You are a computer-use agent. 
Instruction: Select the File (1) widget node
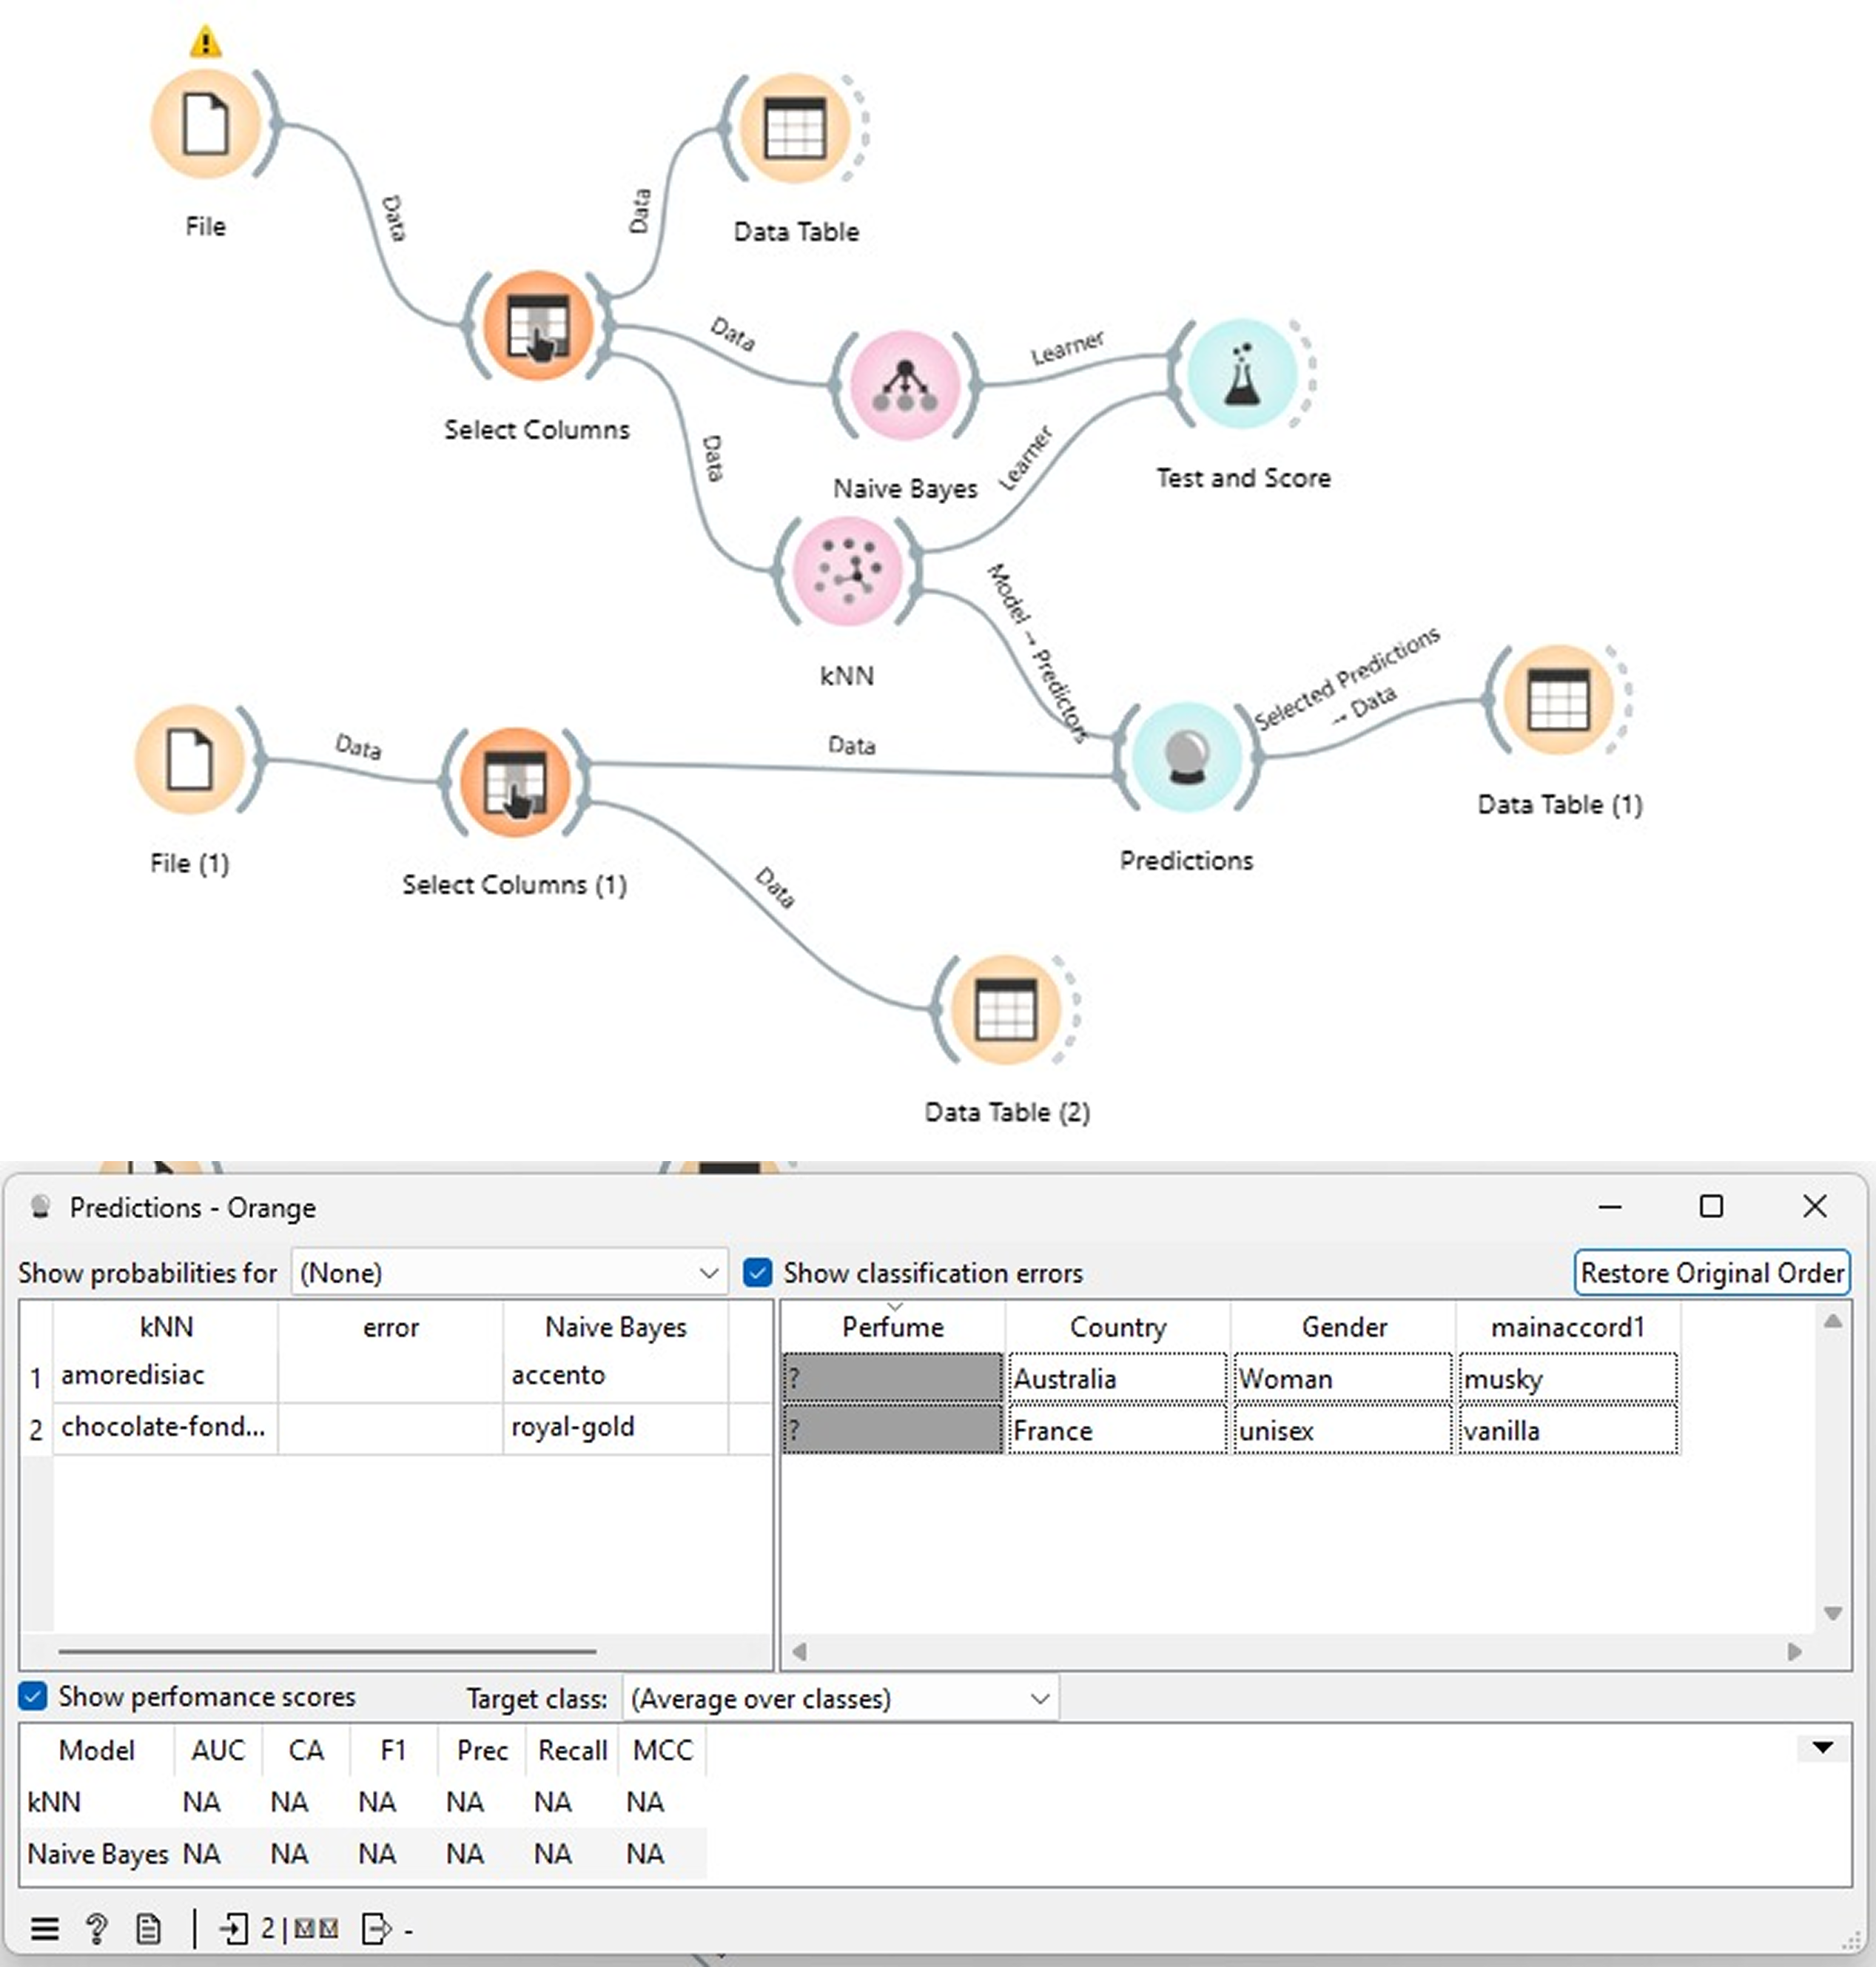(190, 759)
